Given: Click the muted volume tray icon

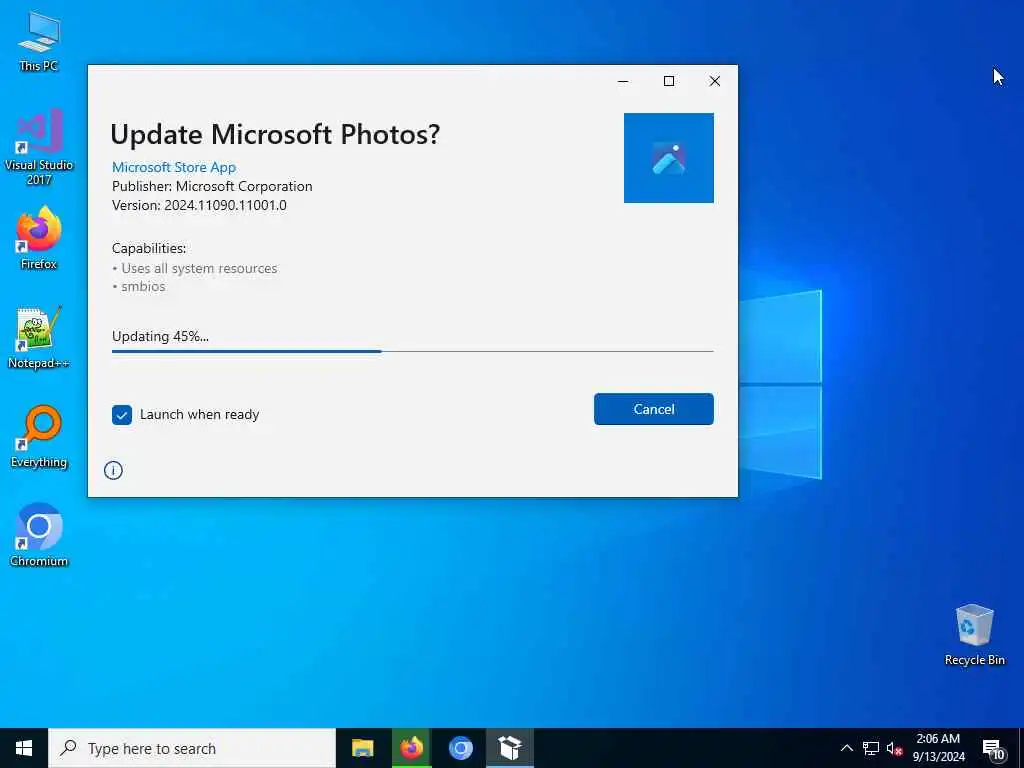Looking at the screenshot, I should tap(894, 748).
